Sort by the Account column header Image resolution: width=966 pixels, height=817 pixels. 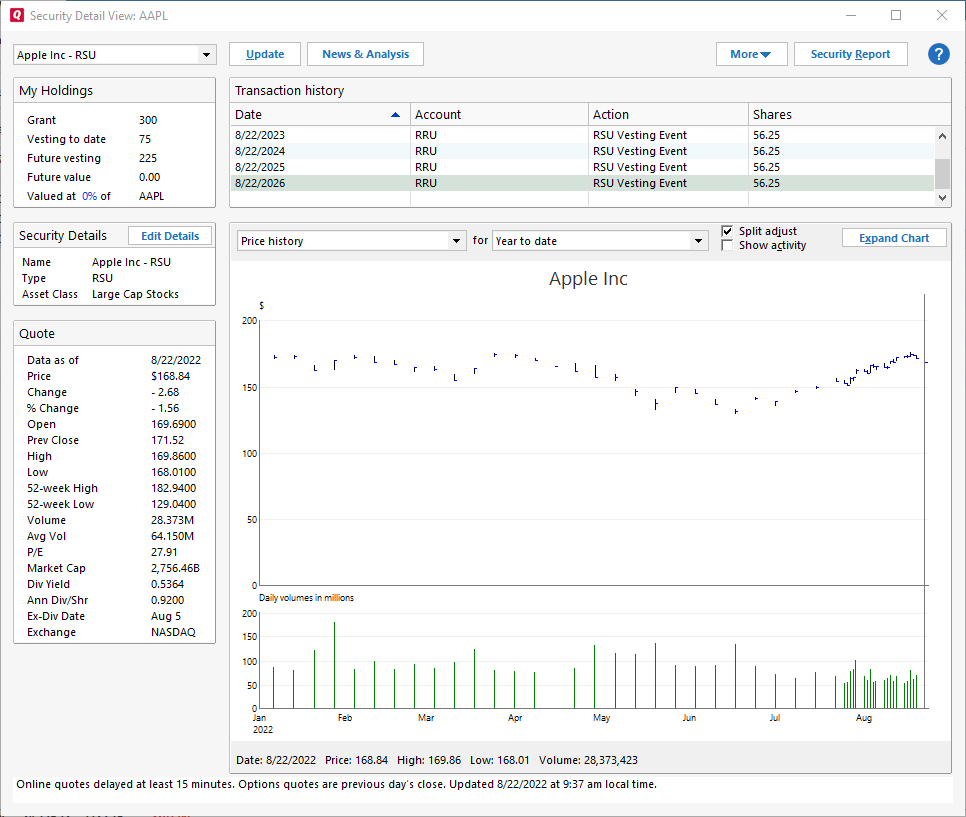(499, 115)
